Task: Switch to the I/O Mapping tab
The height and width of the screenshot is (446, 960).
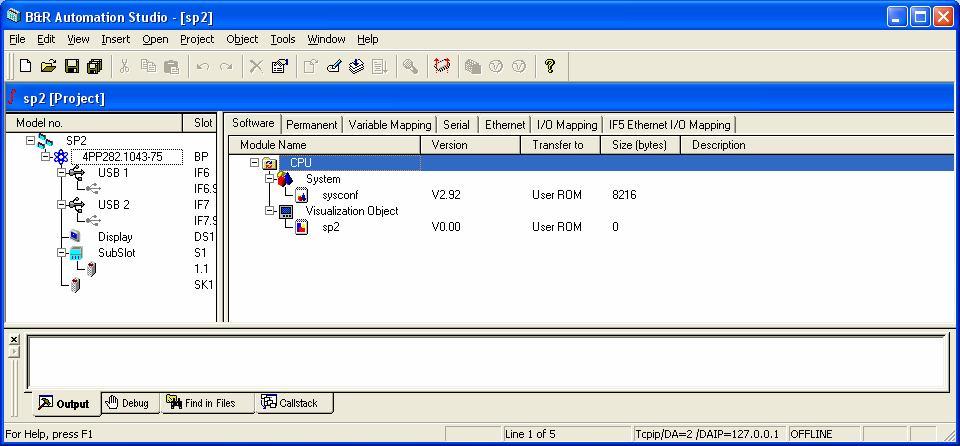Action: [567, 125]
